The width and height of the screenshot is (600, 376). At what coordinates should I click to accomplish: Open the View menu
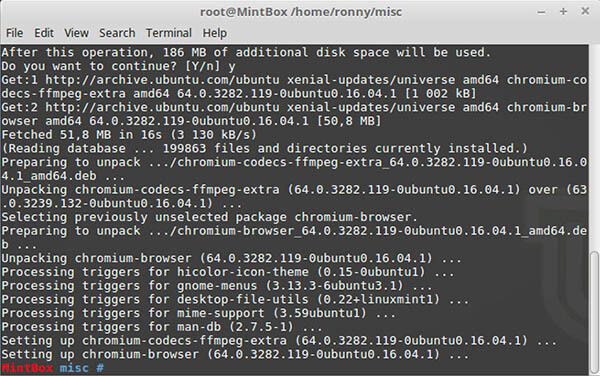(76, 33)
